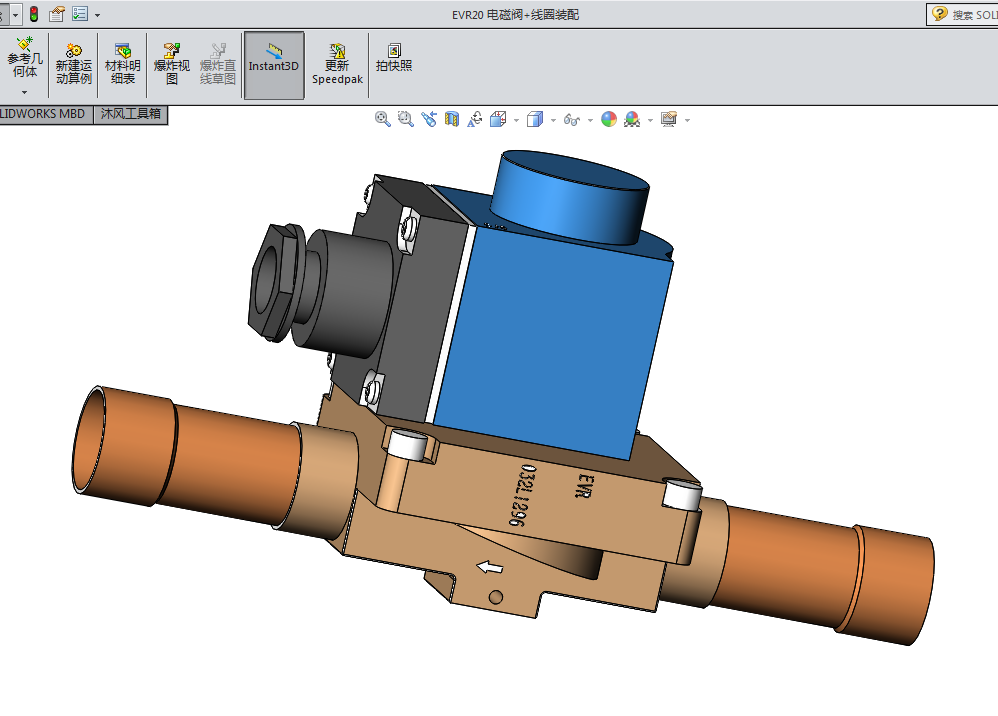998x716 pixels.
Task: Click the View Settings monitor icon
Action: 668,119
